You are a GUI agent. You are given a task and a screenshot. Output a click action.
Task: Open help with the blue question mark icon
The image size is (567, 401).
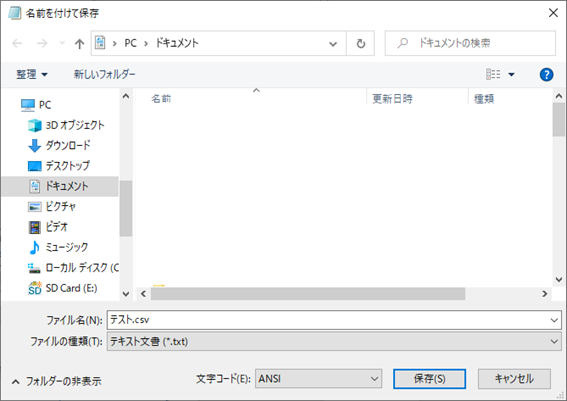546,74
